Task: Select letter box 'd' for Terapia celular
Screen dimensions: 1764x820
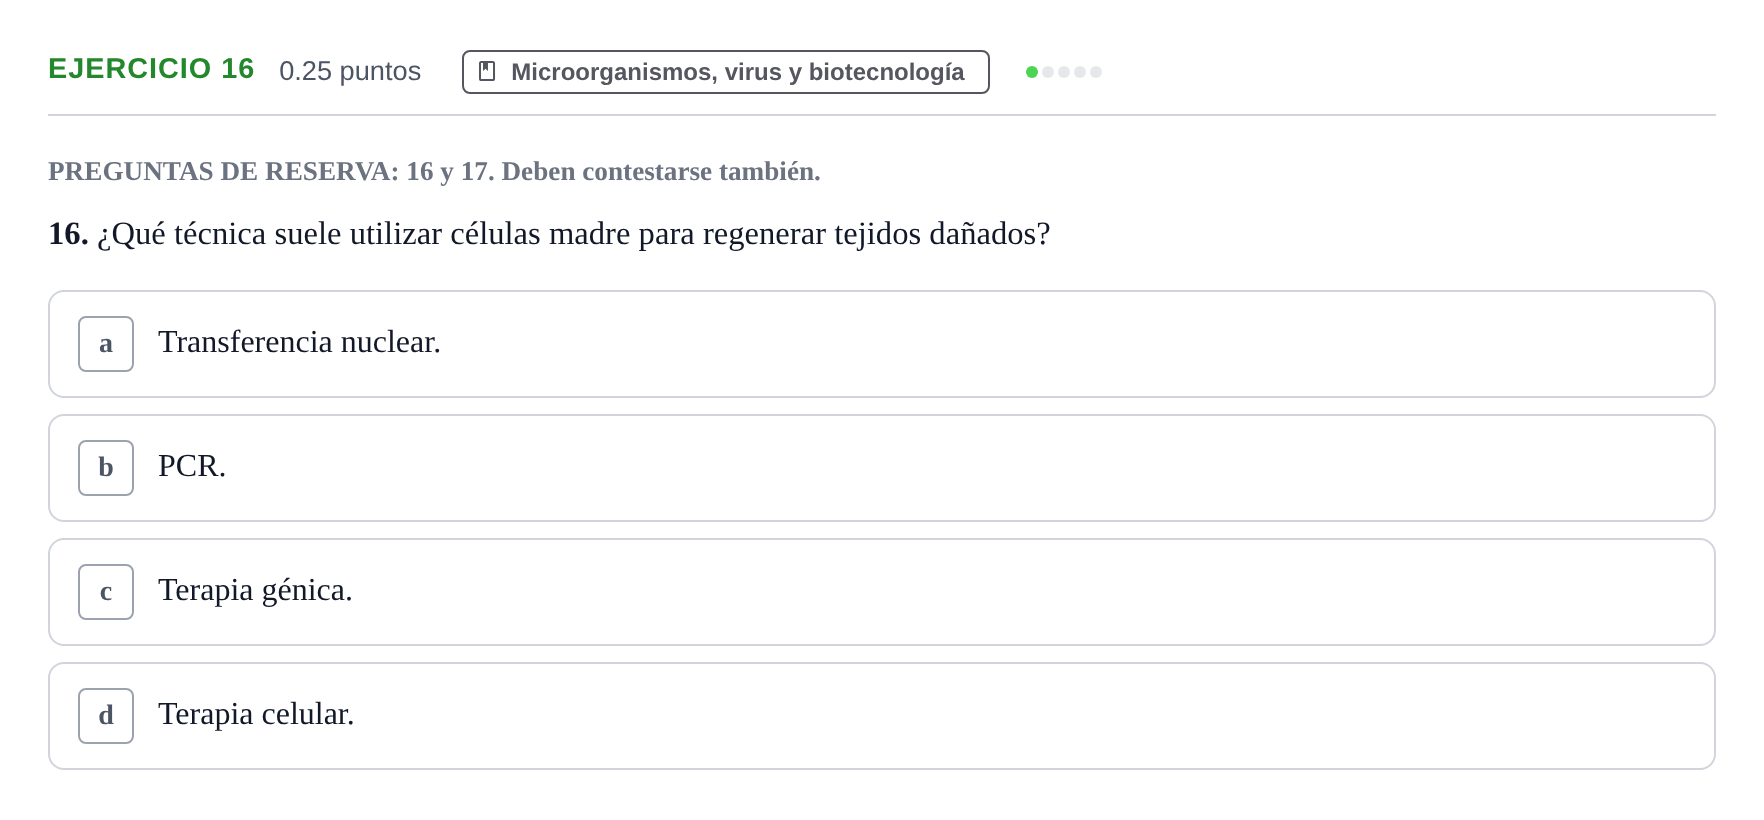Action: tap(106, 716)
